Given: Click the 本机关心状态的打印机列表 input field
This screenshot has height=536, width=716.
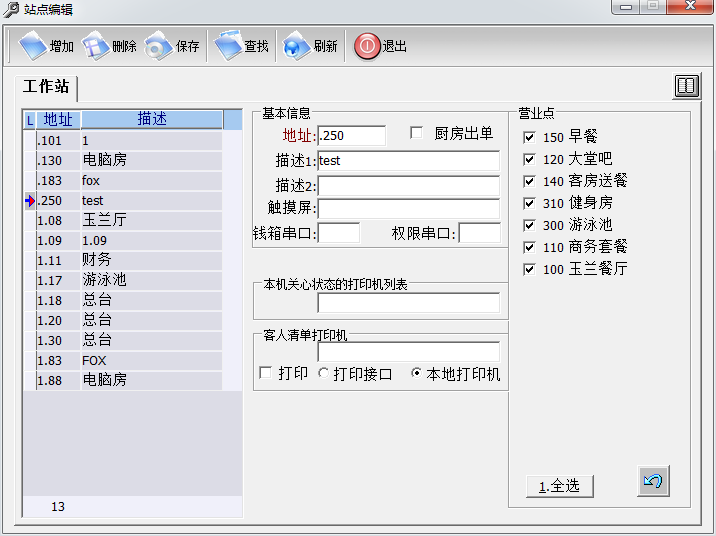Looking at the screenshot, I should click(409, 303).
